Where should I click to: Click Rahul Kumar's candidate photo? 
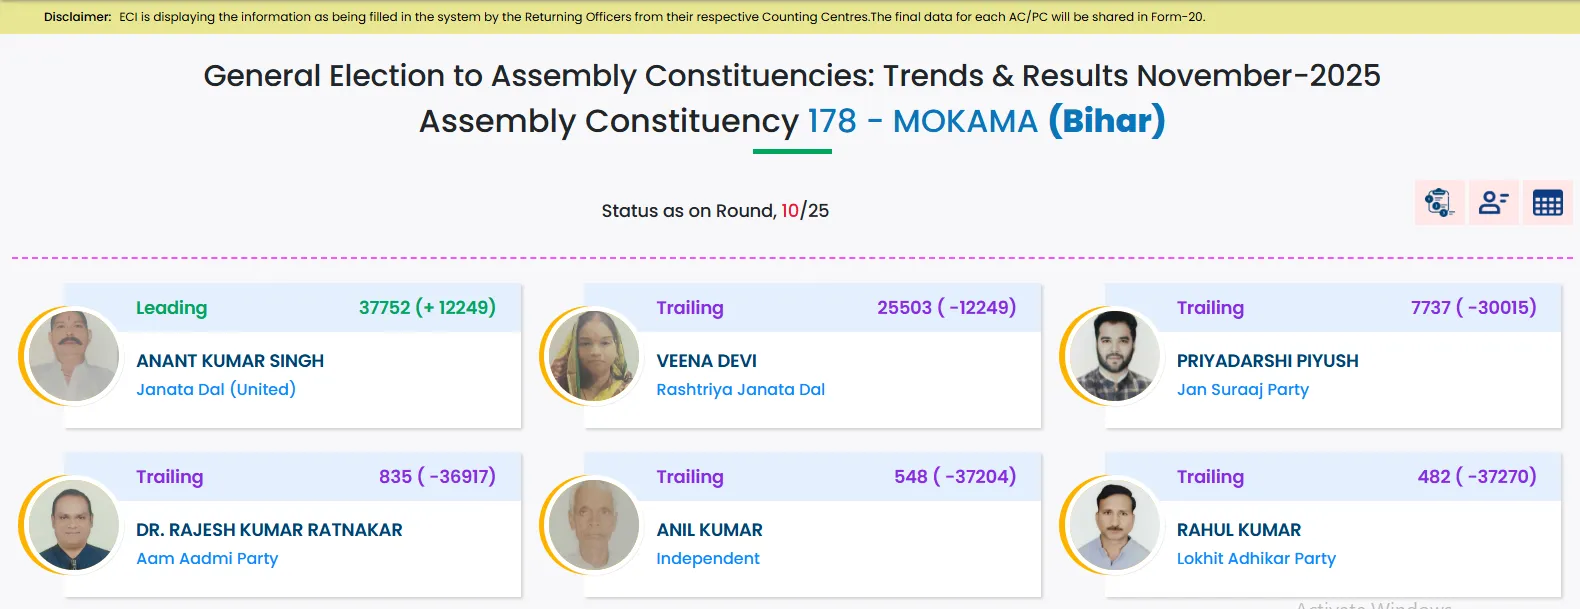pos(1114,525)
